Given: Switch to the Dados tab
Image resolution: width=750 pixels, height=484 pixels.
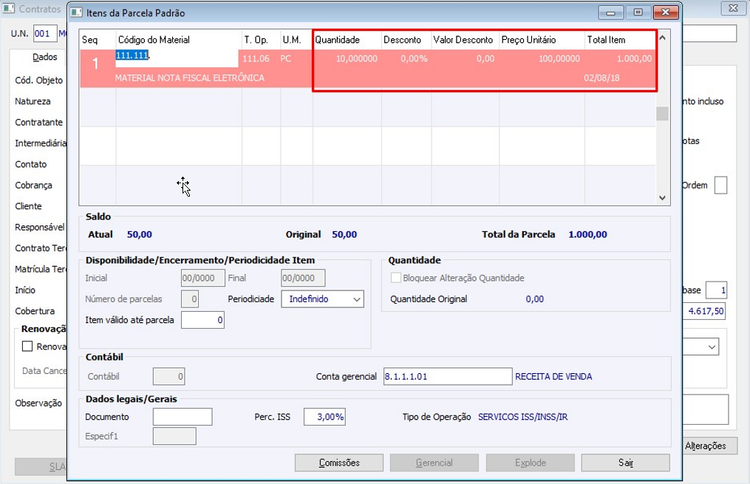Looking at the screenshot, I should (x=45, y=57).
